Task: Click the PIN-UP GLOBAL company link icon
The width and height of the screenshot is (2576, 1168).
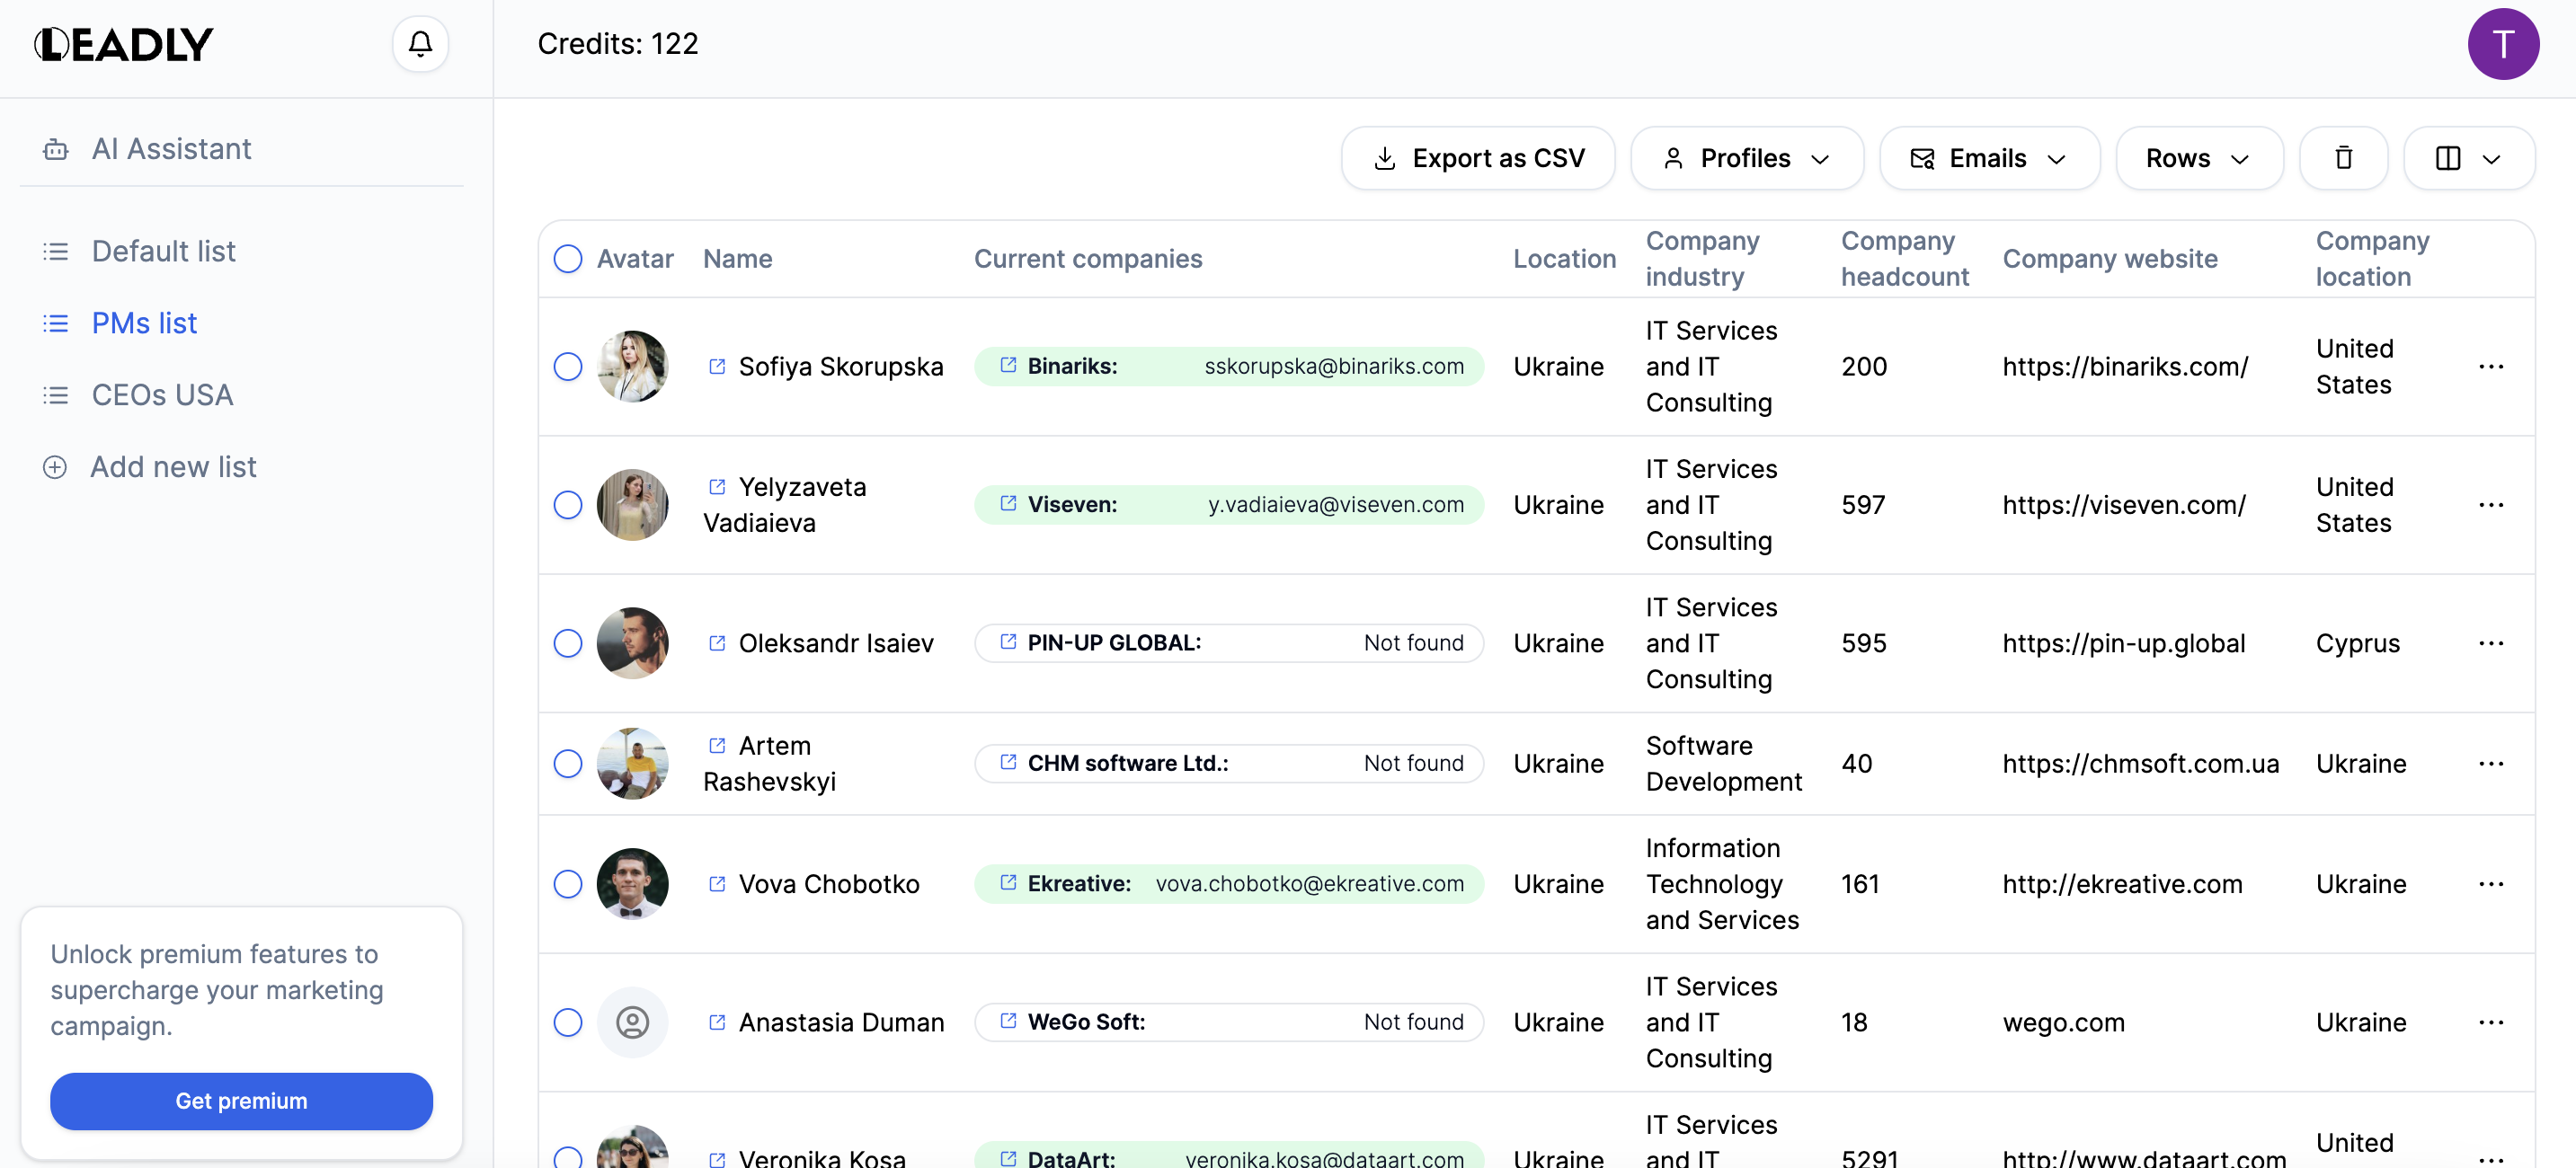Action: click(1008, 642)
